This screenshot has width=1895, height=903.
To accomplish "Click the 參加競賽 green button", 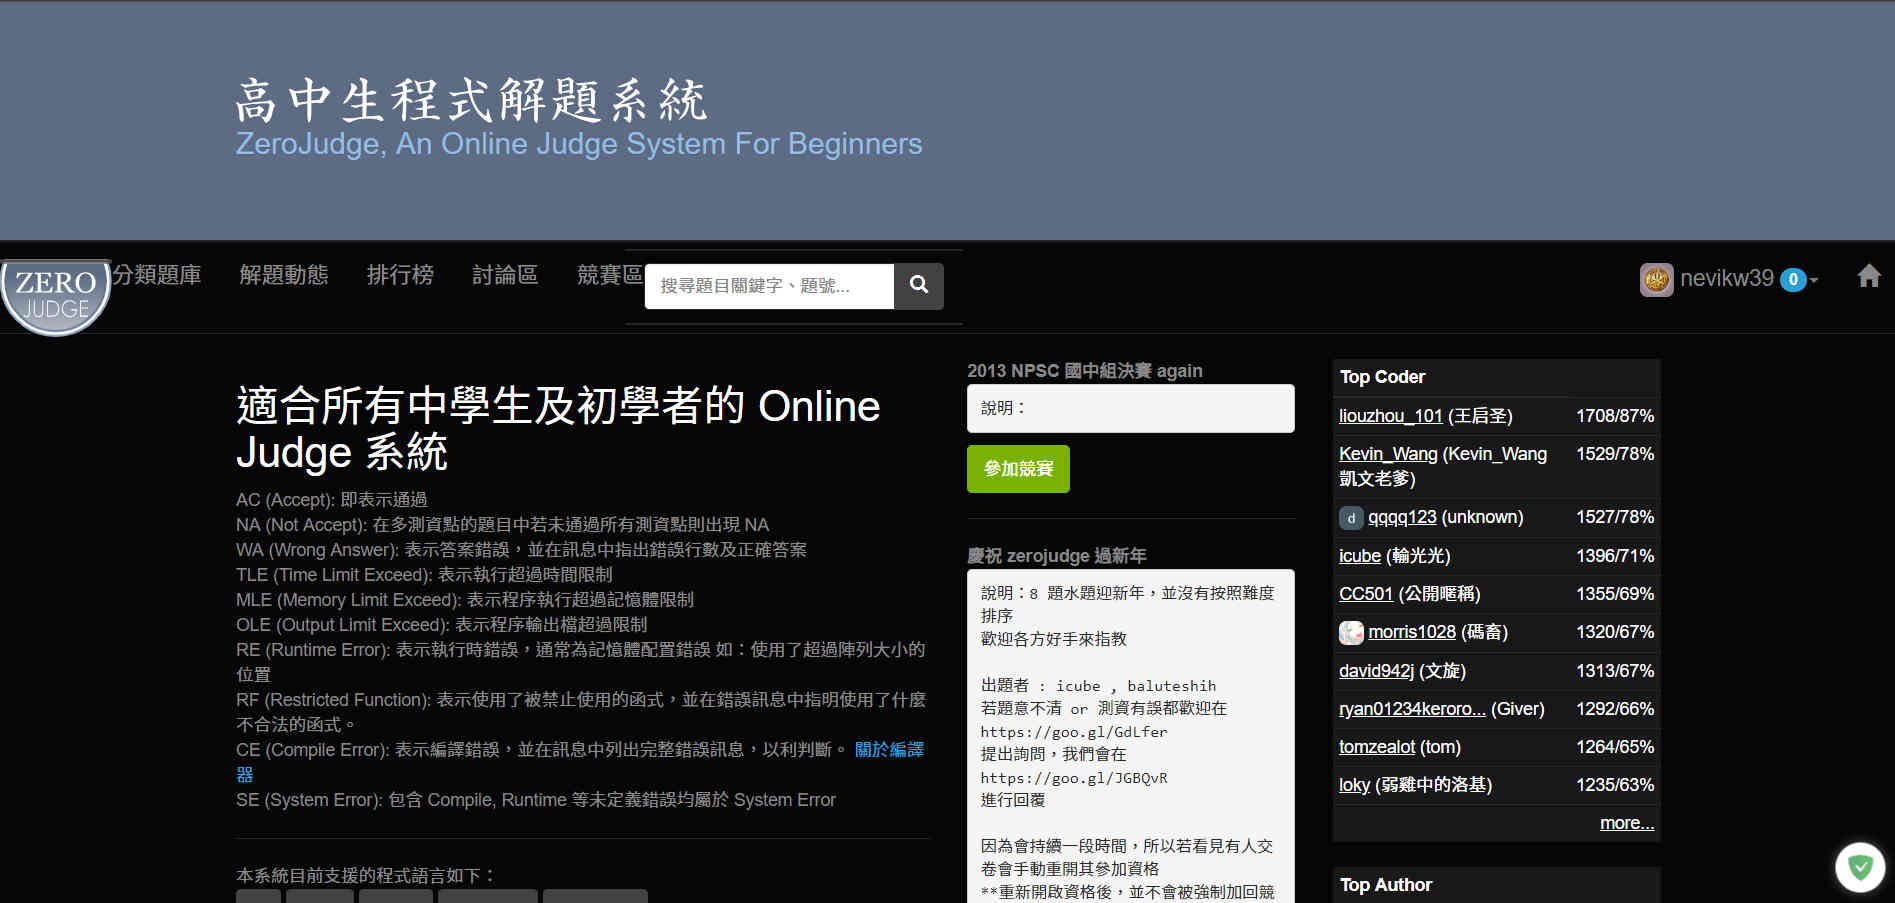I will coord(1018,469).
